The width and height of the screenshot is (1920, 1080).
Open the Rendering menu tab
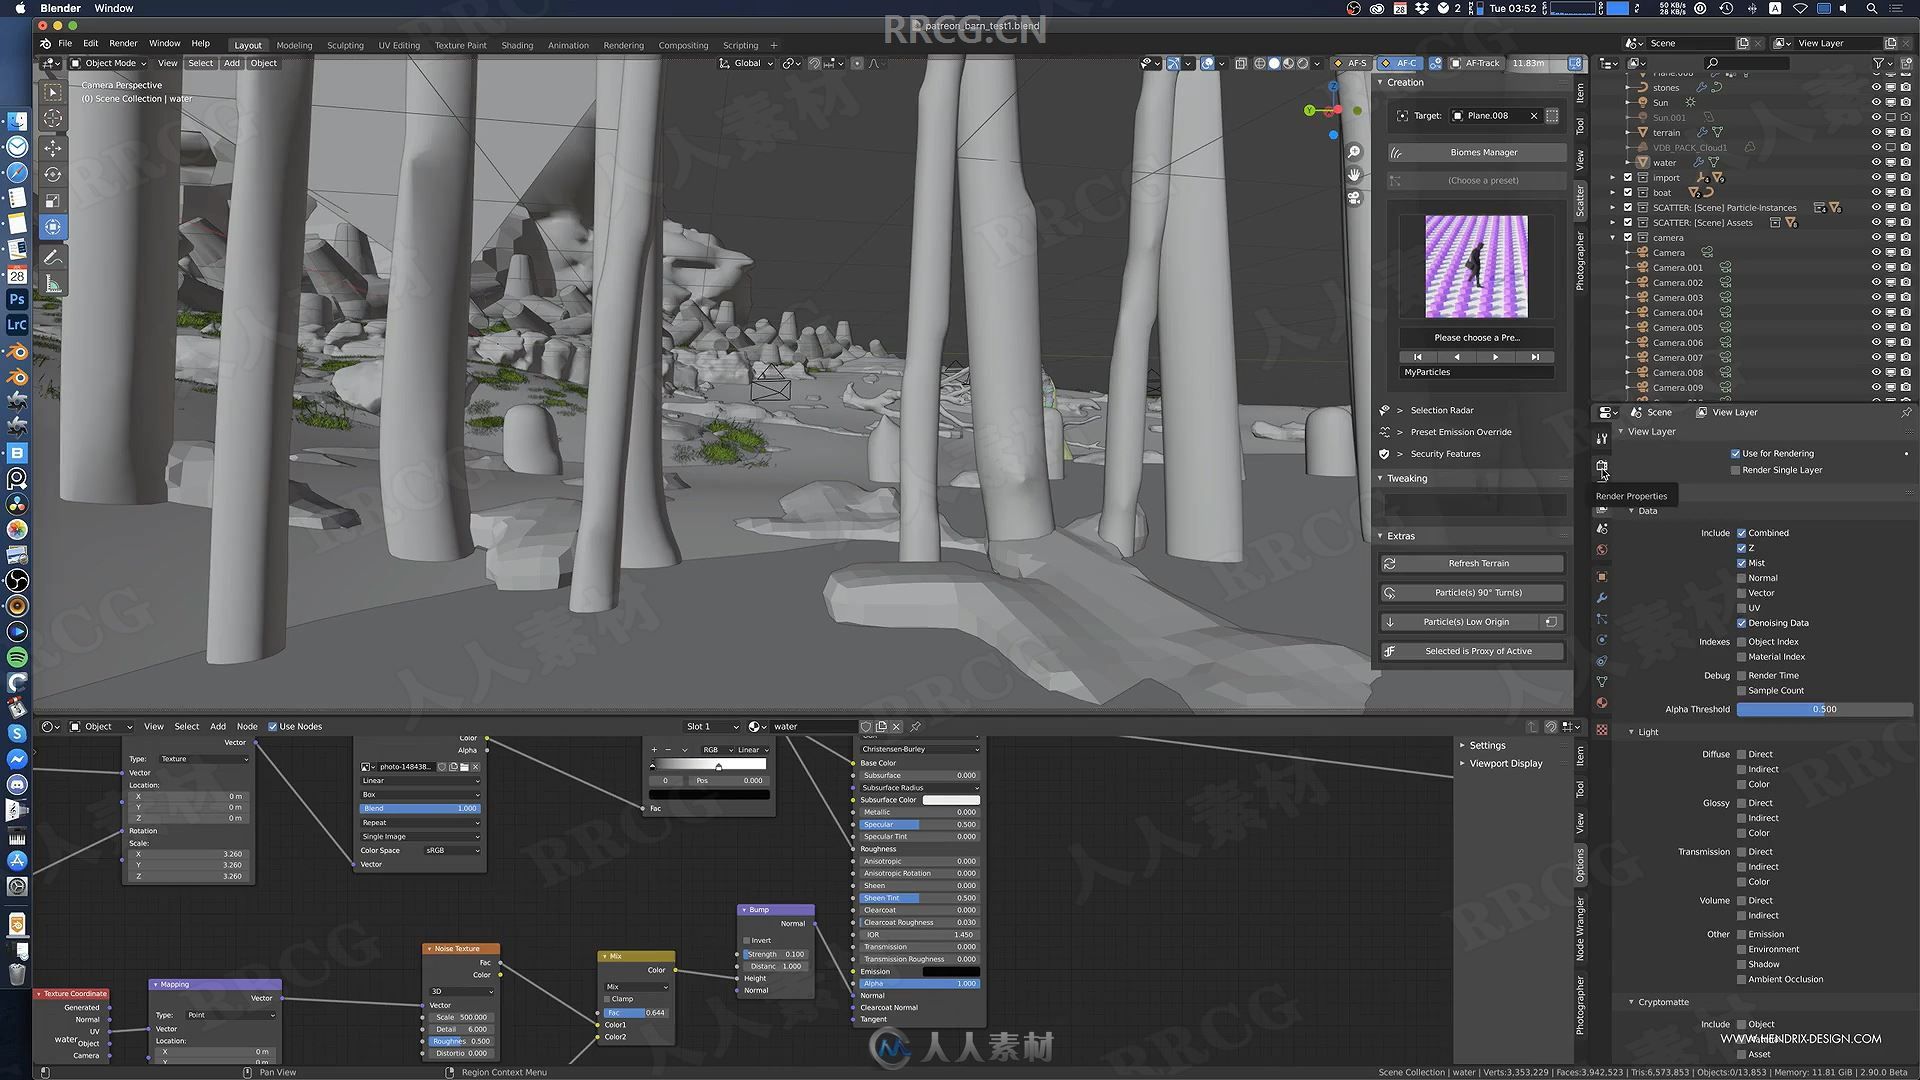tap(621, 44)
